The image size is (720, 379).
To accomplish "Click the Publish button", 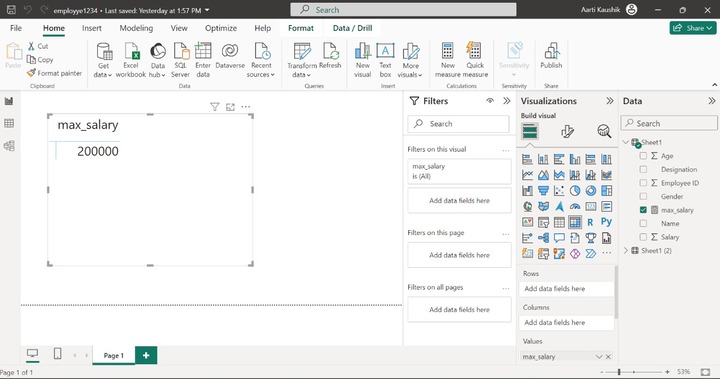I will pos(551,56).
